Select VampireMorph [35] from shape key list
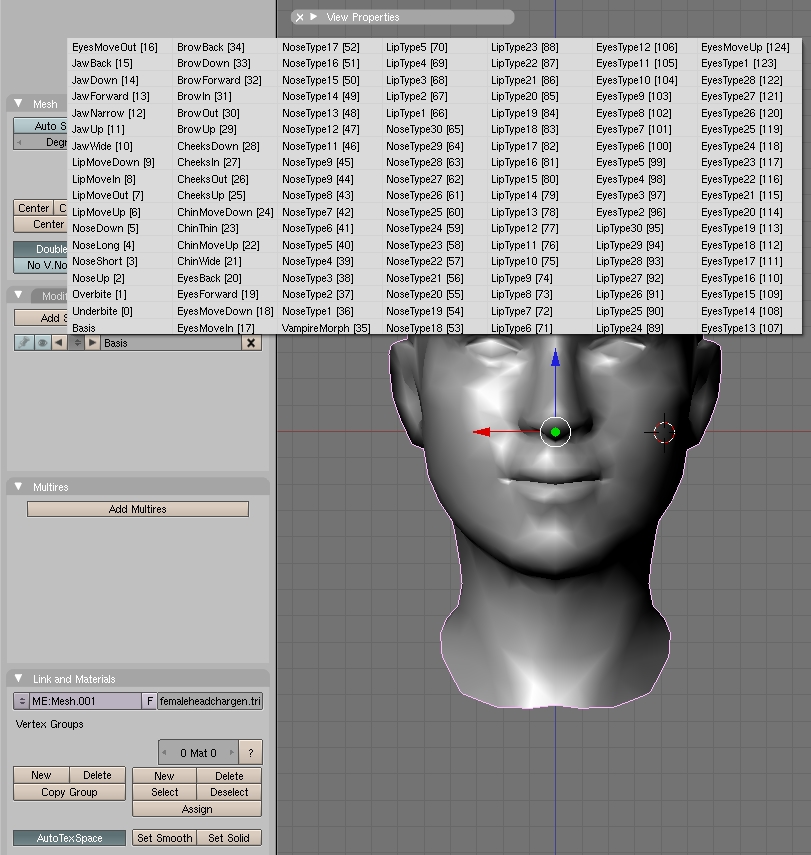The image size is (811, 855). point(326,328)
